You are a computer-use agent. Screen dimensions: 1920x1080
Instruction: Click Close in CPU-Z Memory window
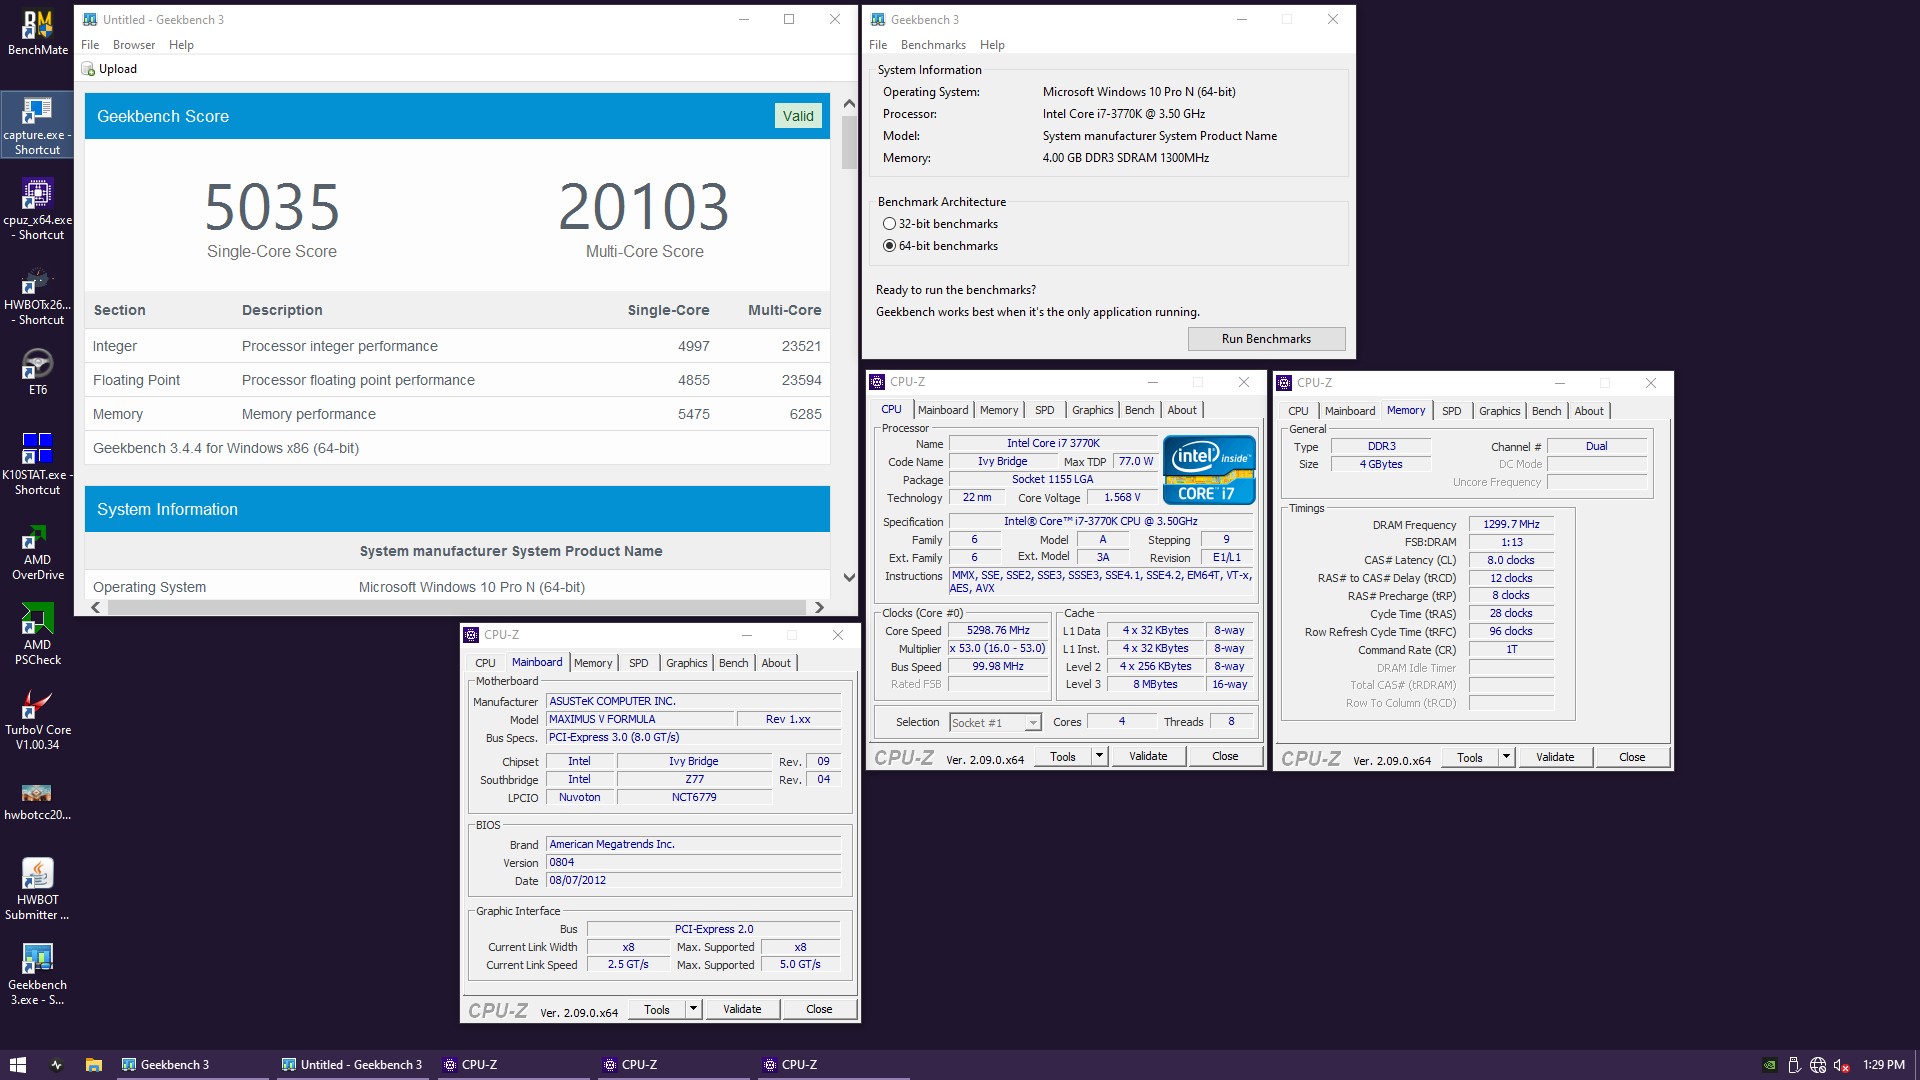(x=1632, y=757)
